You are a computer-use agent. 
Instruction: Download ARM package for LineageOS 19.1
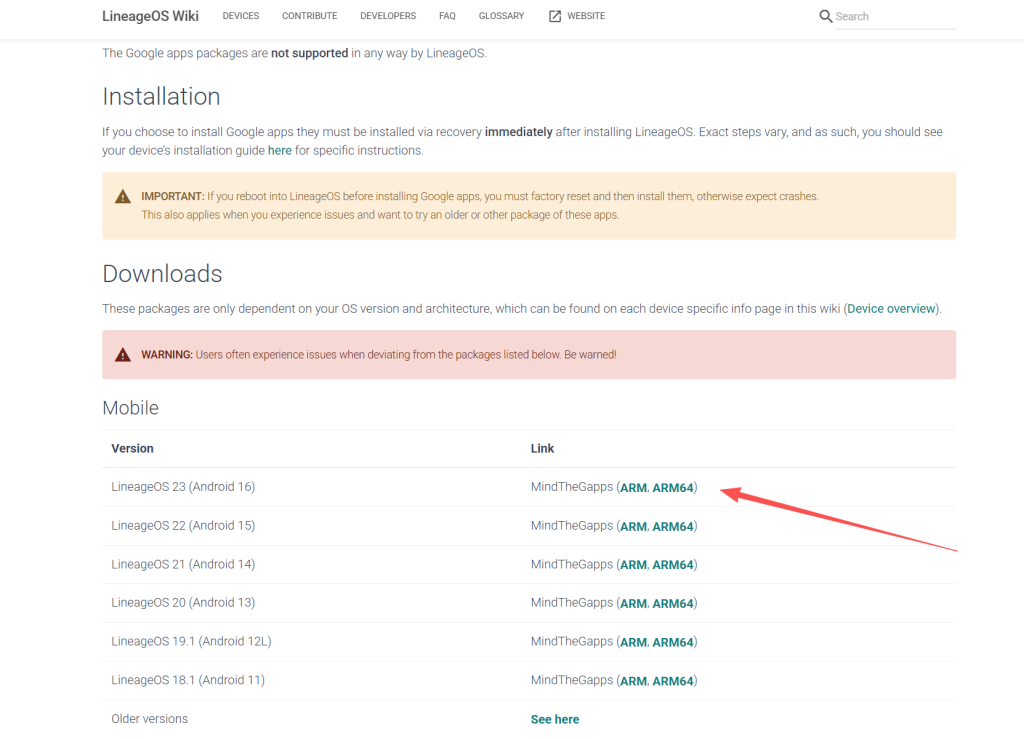633,642
